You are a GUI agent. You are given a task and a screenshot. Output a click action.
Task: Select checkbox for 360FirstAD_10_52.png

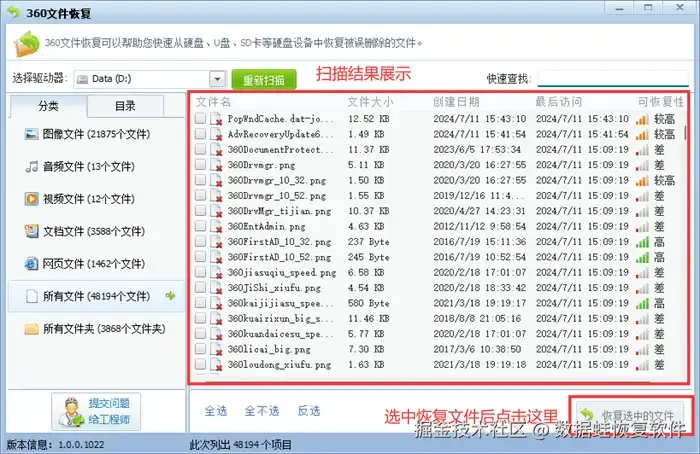point(200,256)
